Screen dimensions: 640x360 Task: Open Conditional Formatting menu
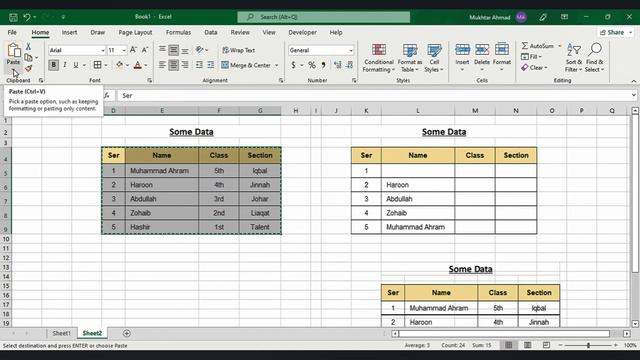pyautogui.click(x=379, y=58)
